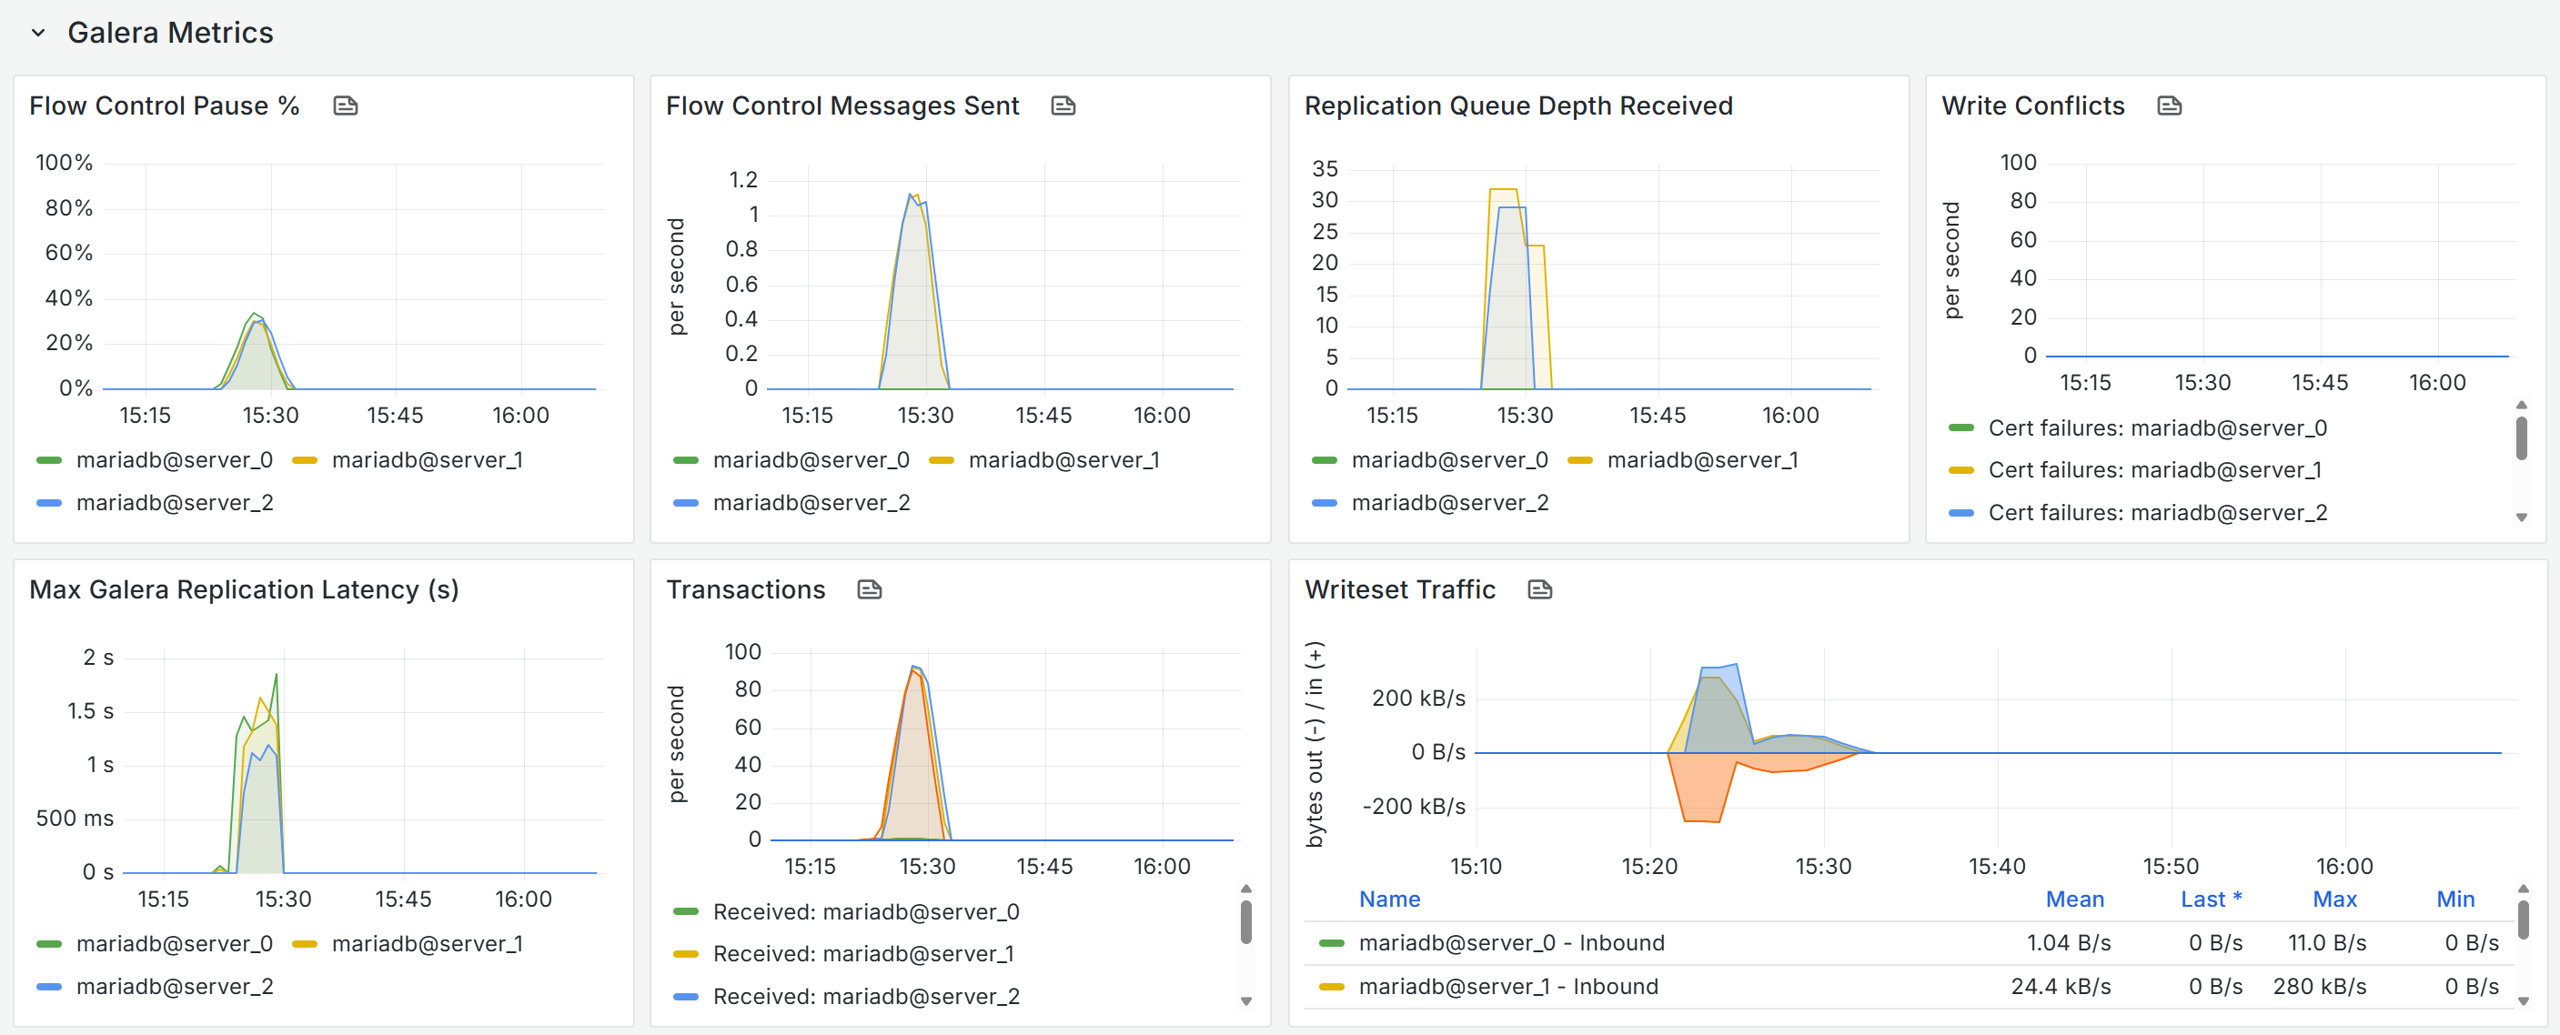Screen dimensions: 2560x1035
Task: Click yellow swatch of mariadb@server_1 in Flow Control Messages
Action: 942,460
